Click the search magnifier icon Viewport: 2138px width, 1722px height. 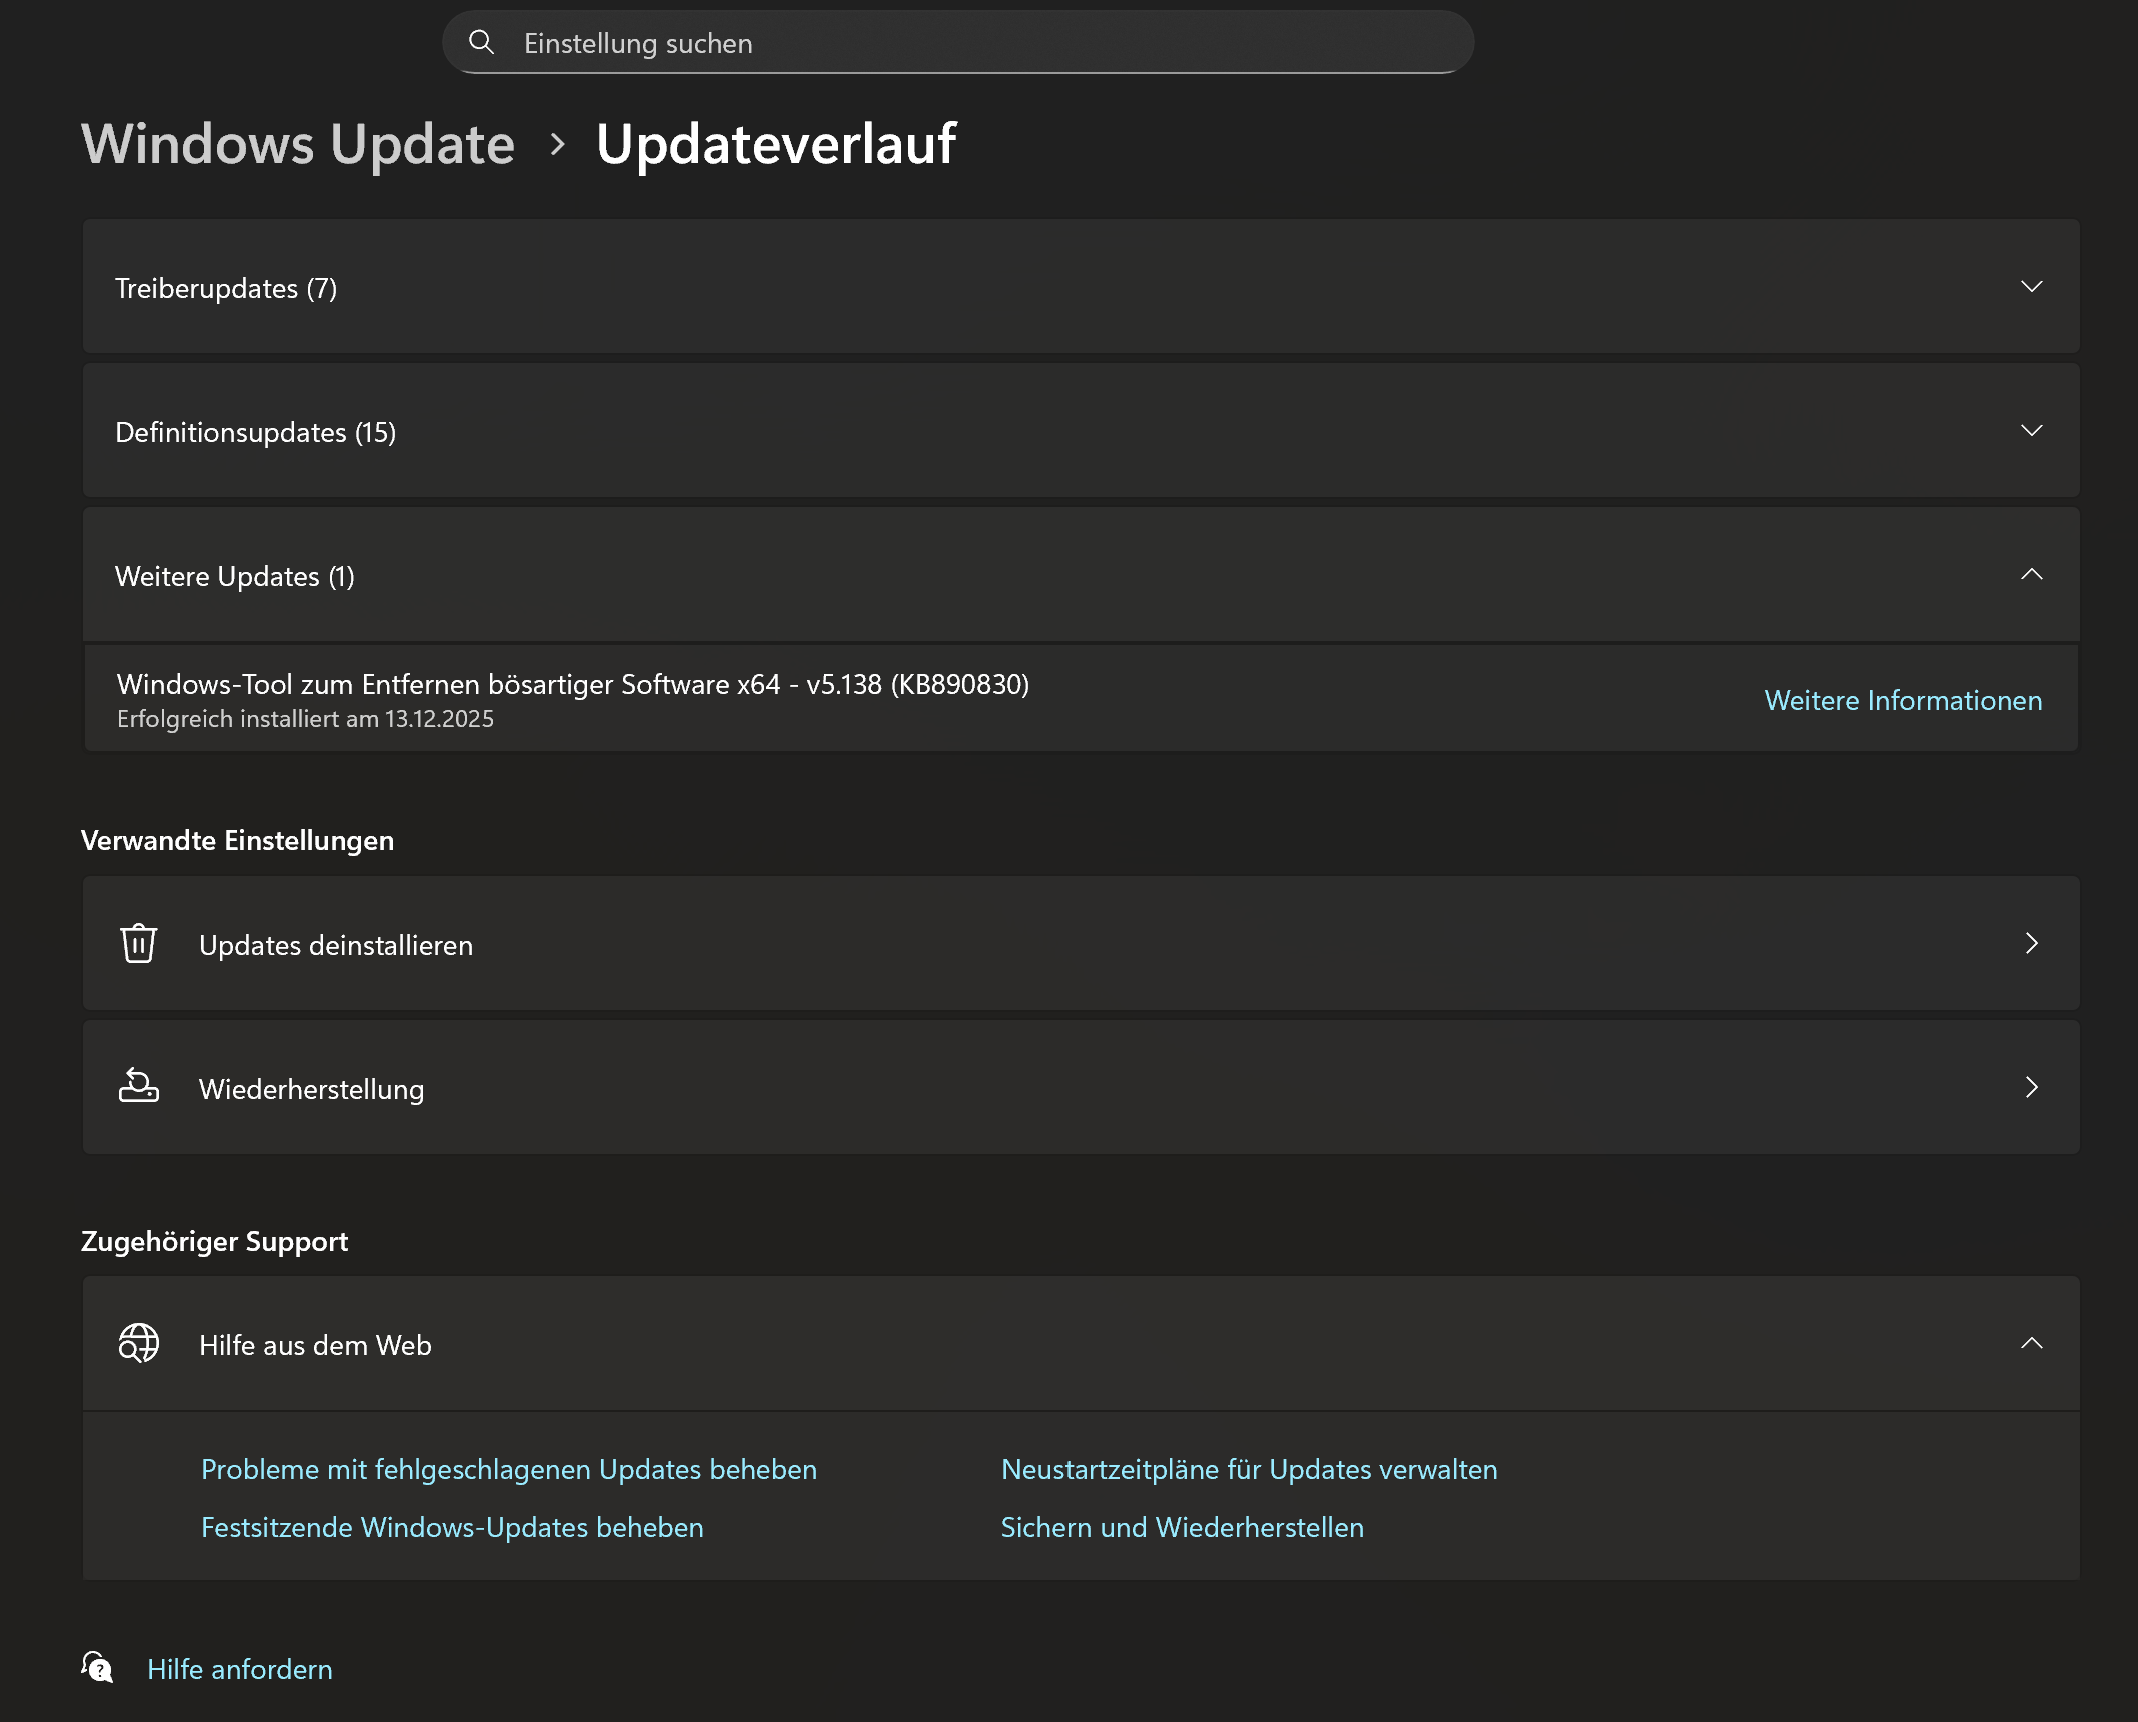tap(481, 42)
